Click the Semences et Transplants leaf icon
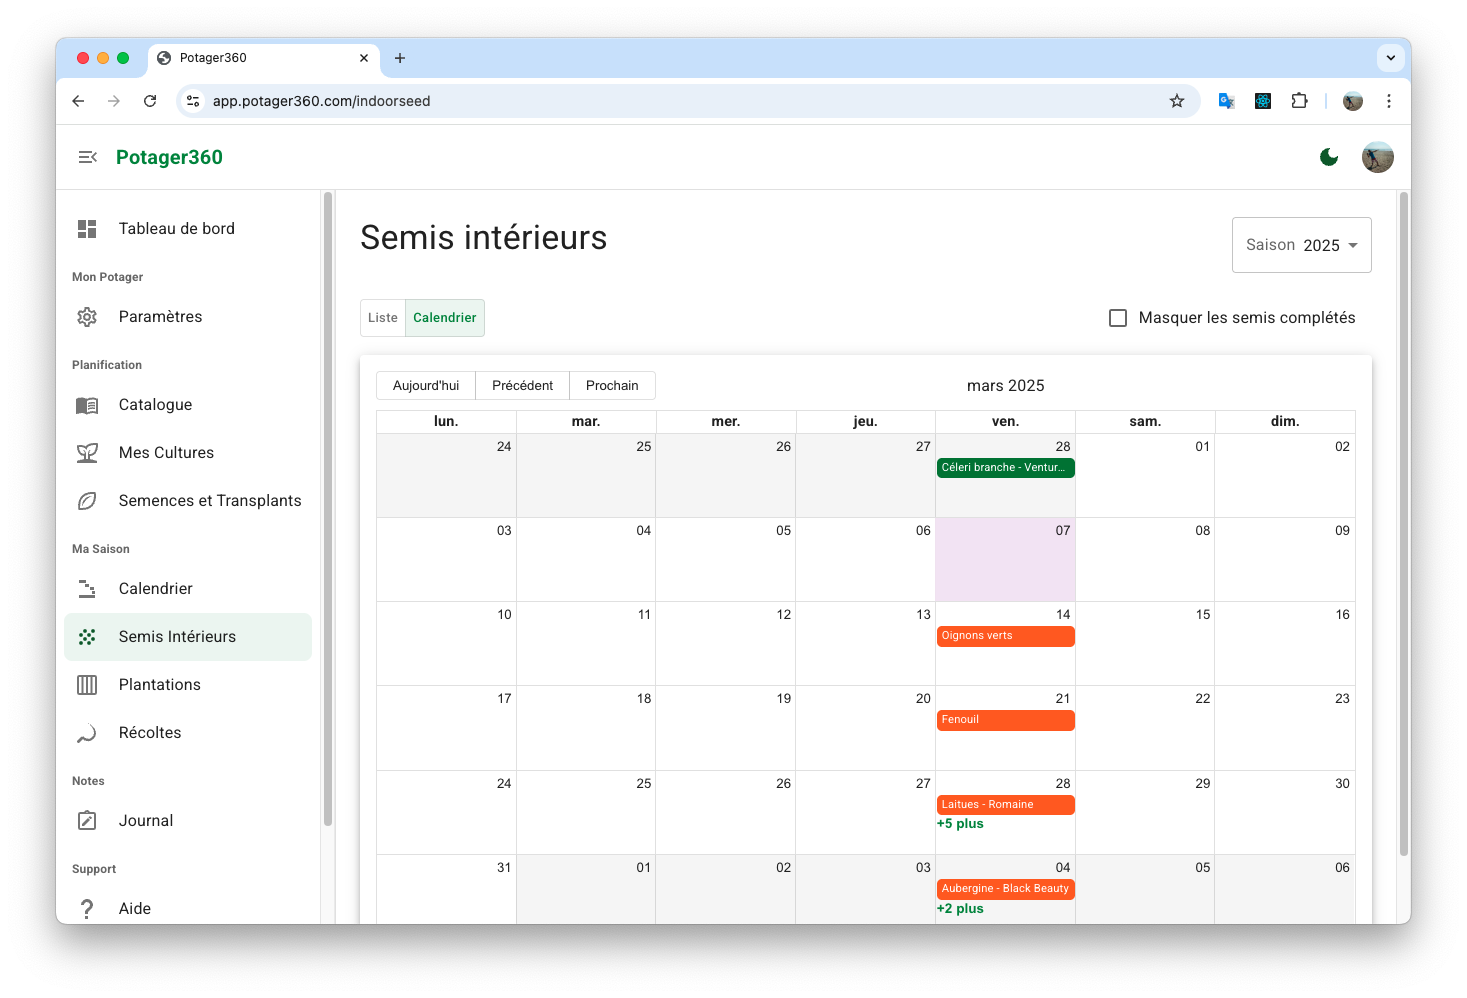Viewport: 1467px width, 998px height. click(x=87, y=500)
